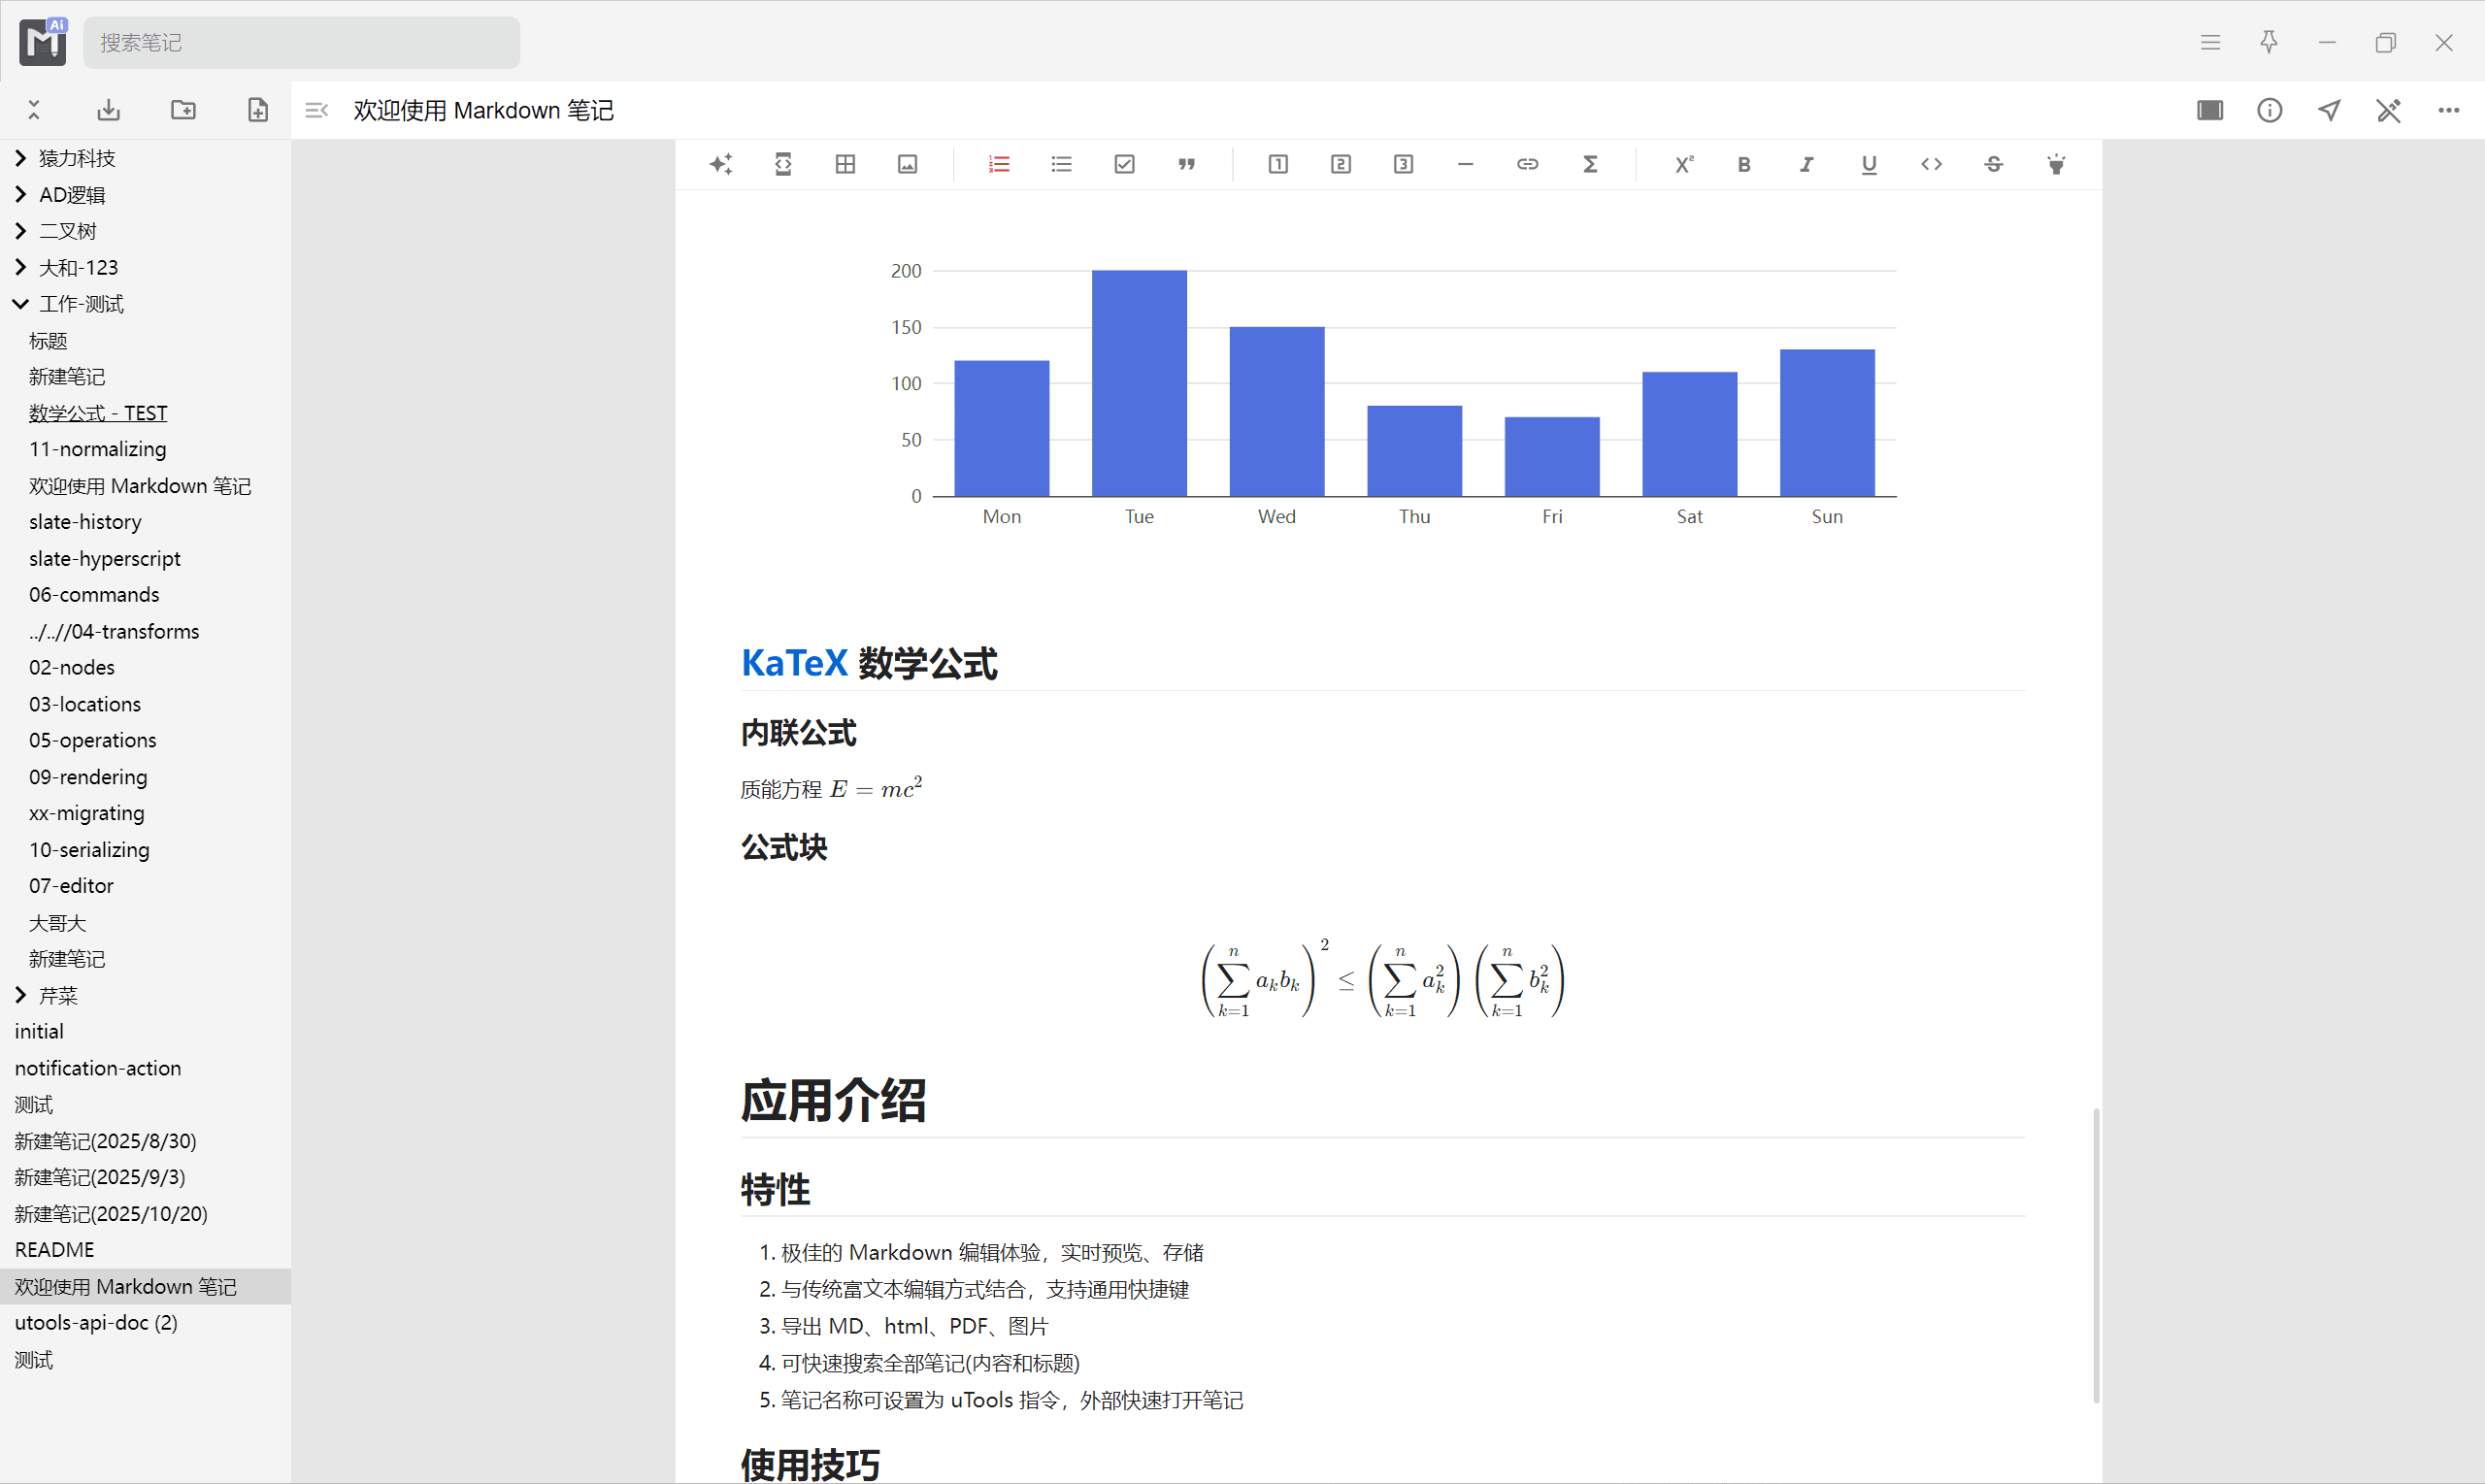Toggle the task checkbox list format
This screenshot has height=1484, width=2485.
point(1124,164)
